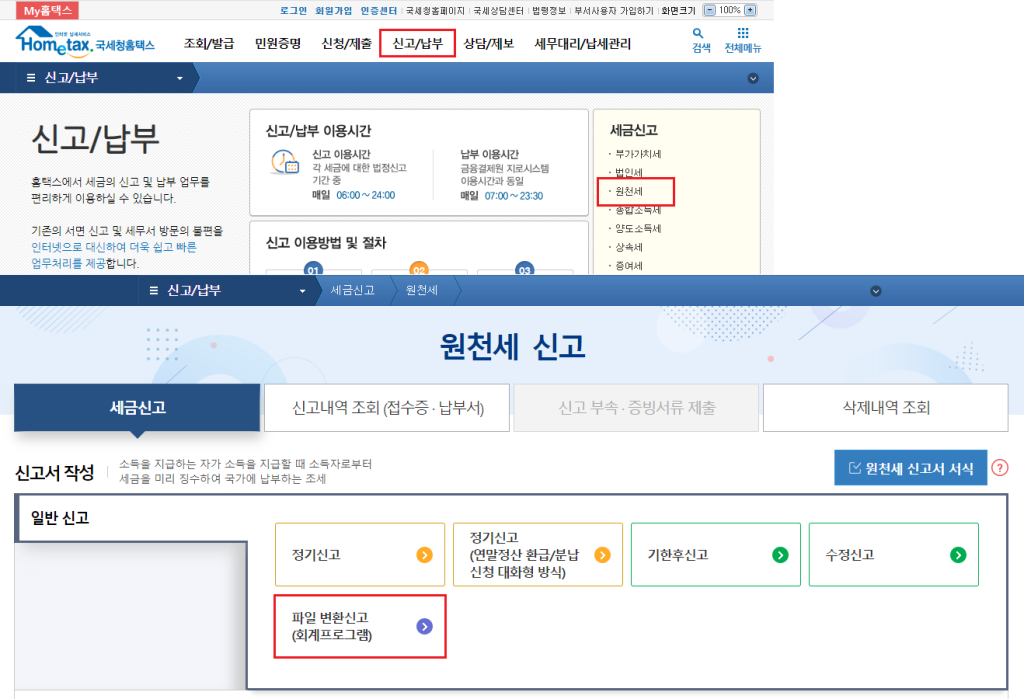Click the 로그인 link
Screen dimensions: 1024x699
[294, 10]
